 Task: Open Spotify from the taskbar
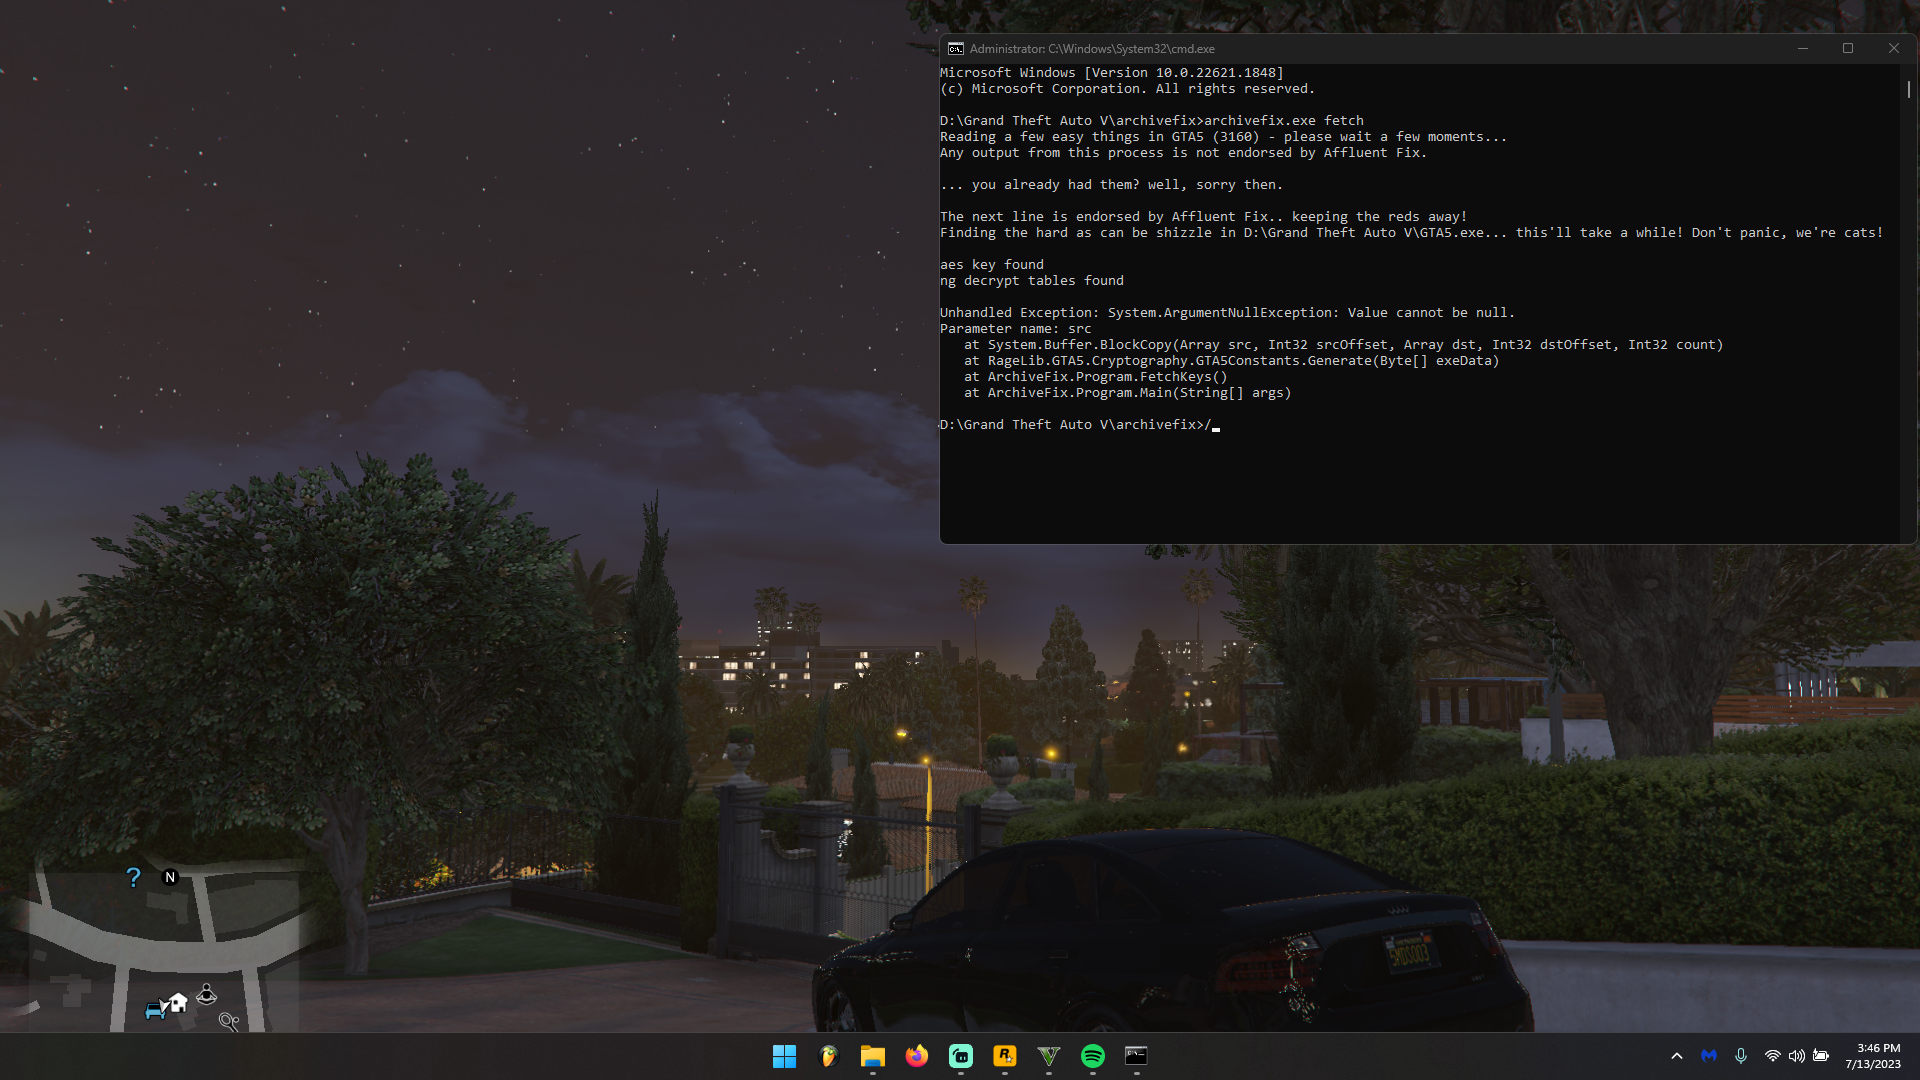(x=1093, y=1056)
